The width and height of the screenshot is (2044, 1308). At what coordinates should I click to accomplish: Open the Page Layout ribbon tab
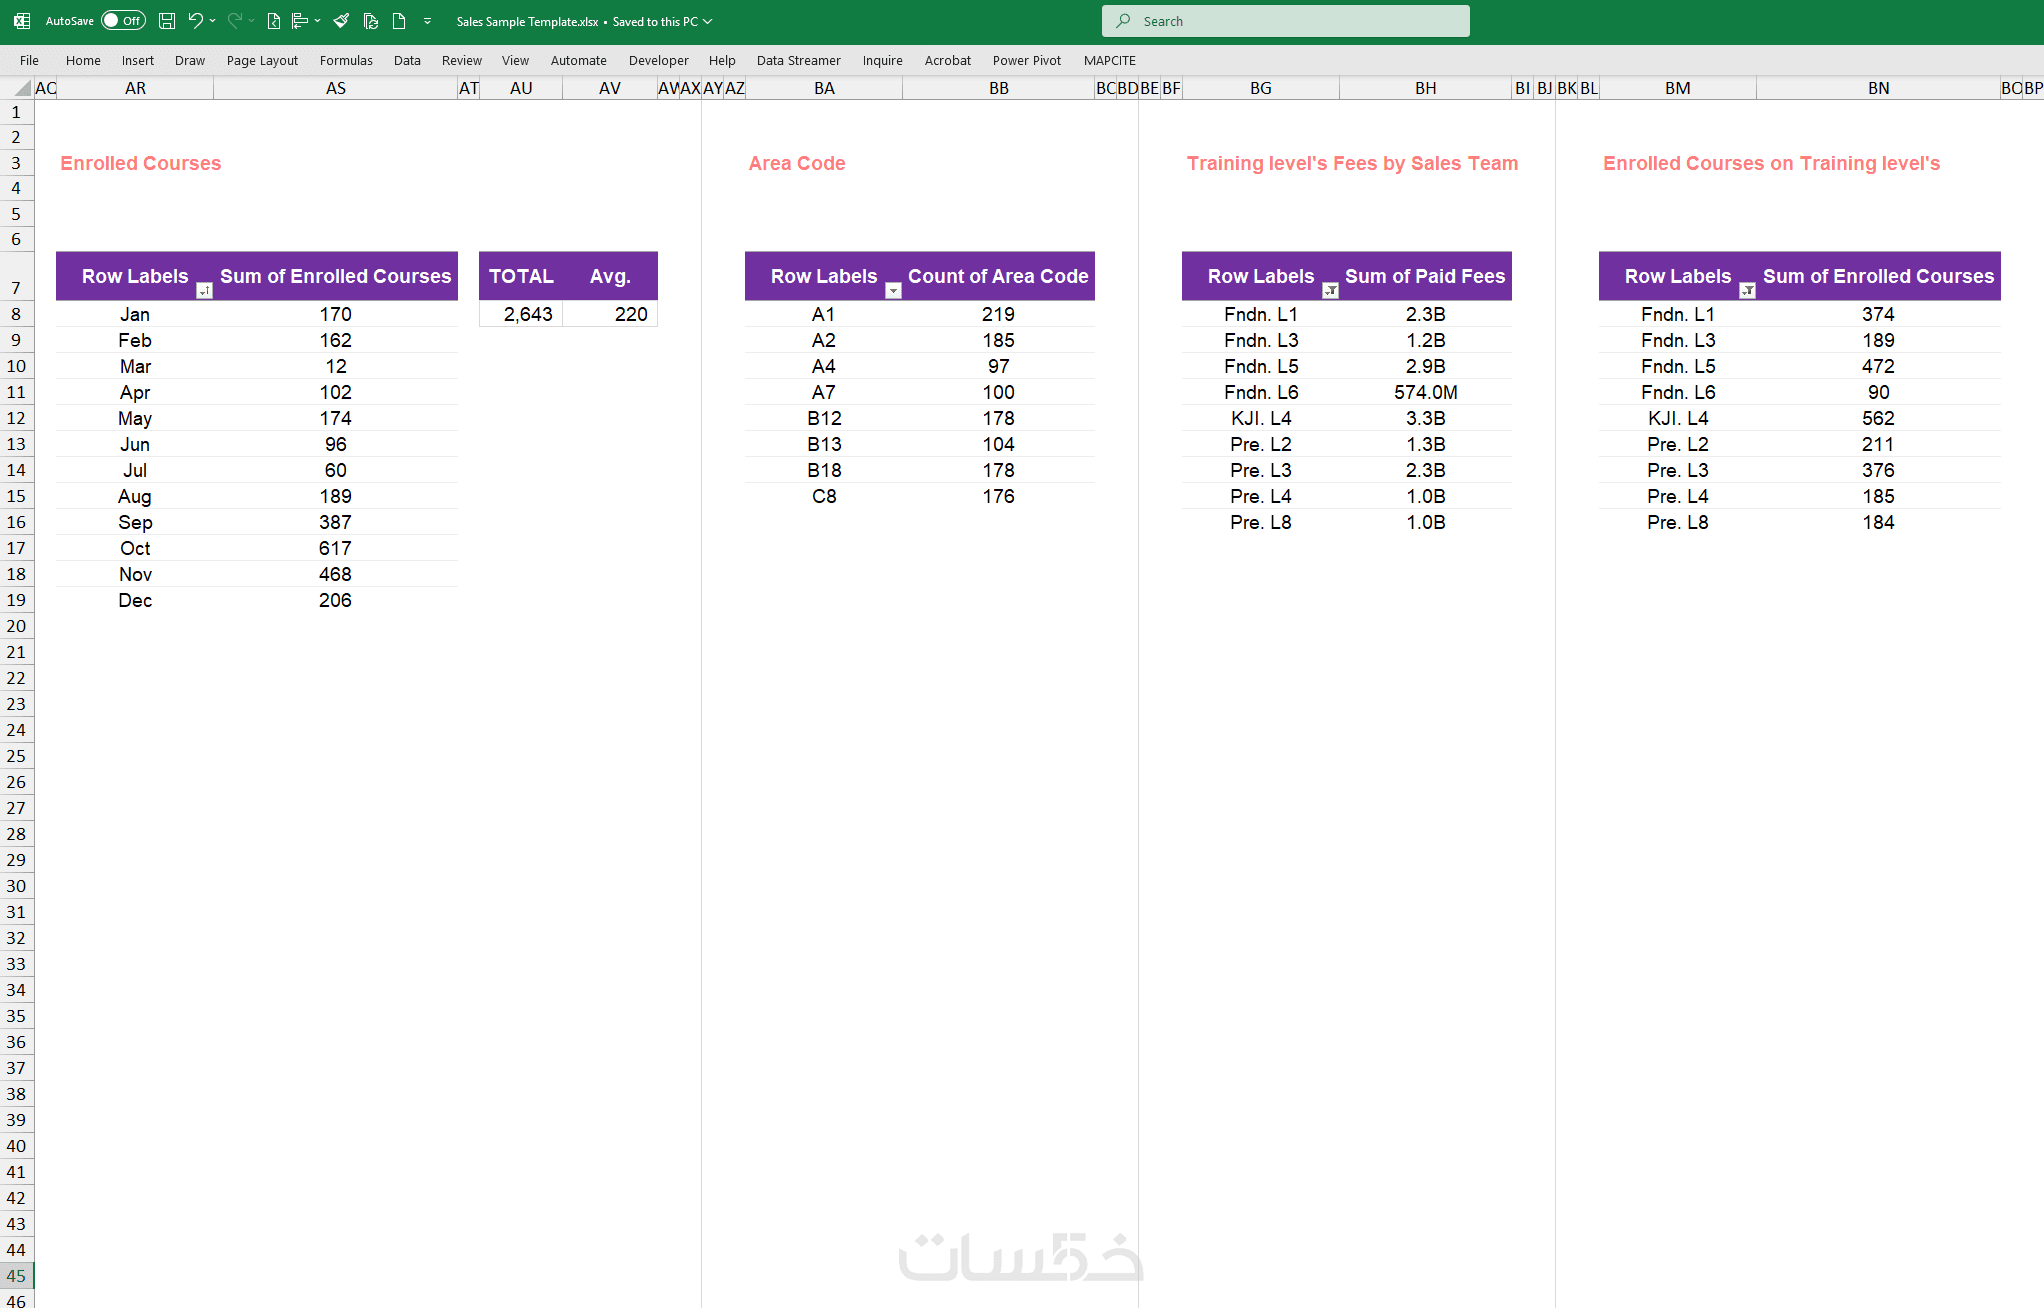click(262, 60)
